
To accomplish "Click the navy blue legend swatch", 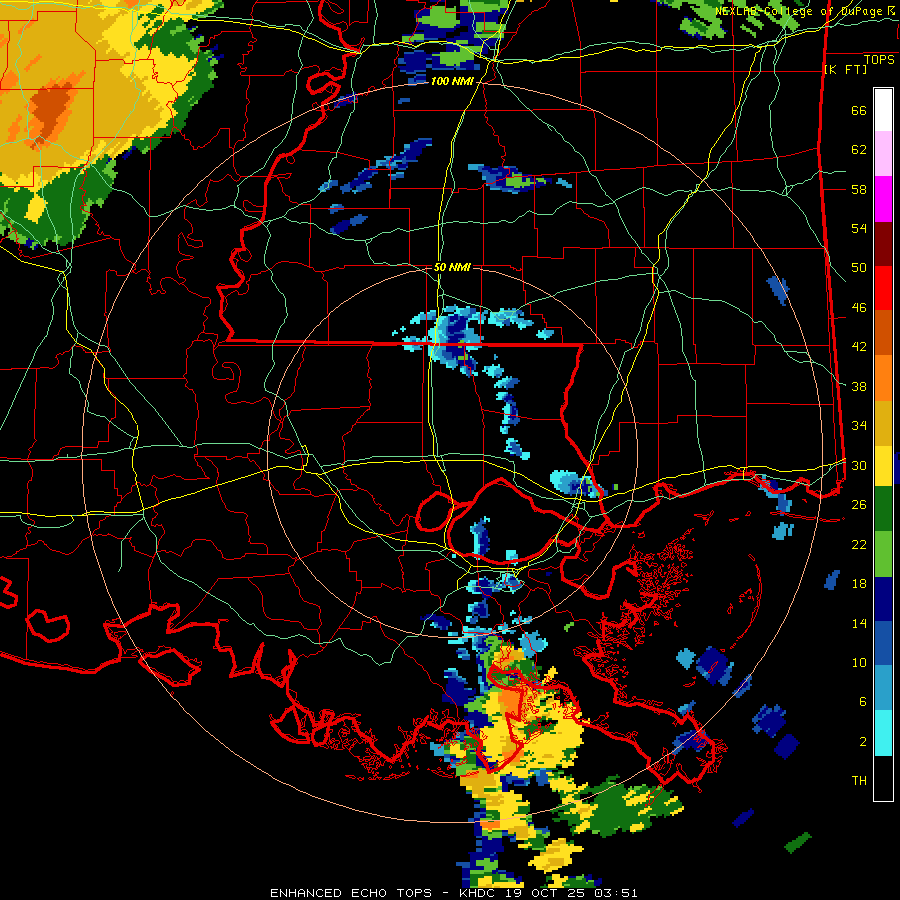I will point(883,599).
